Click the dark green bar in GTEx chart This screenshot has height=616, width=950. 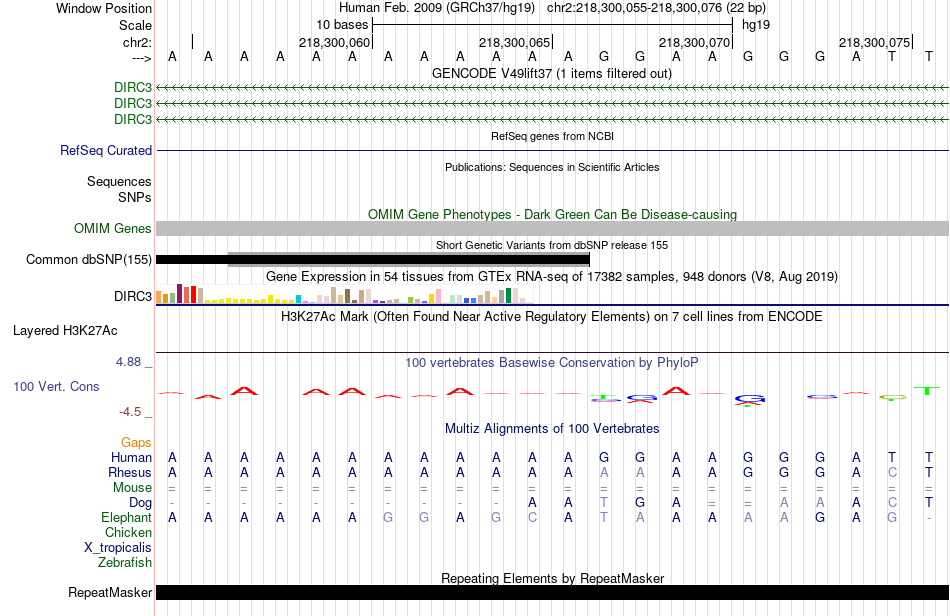coord(508,296)
